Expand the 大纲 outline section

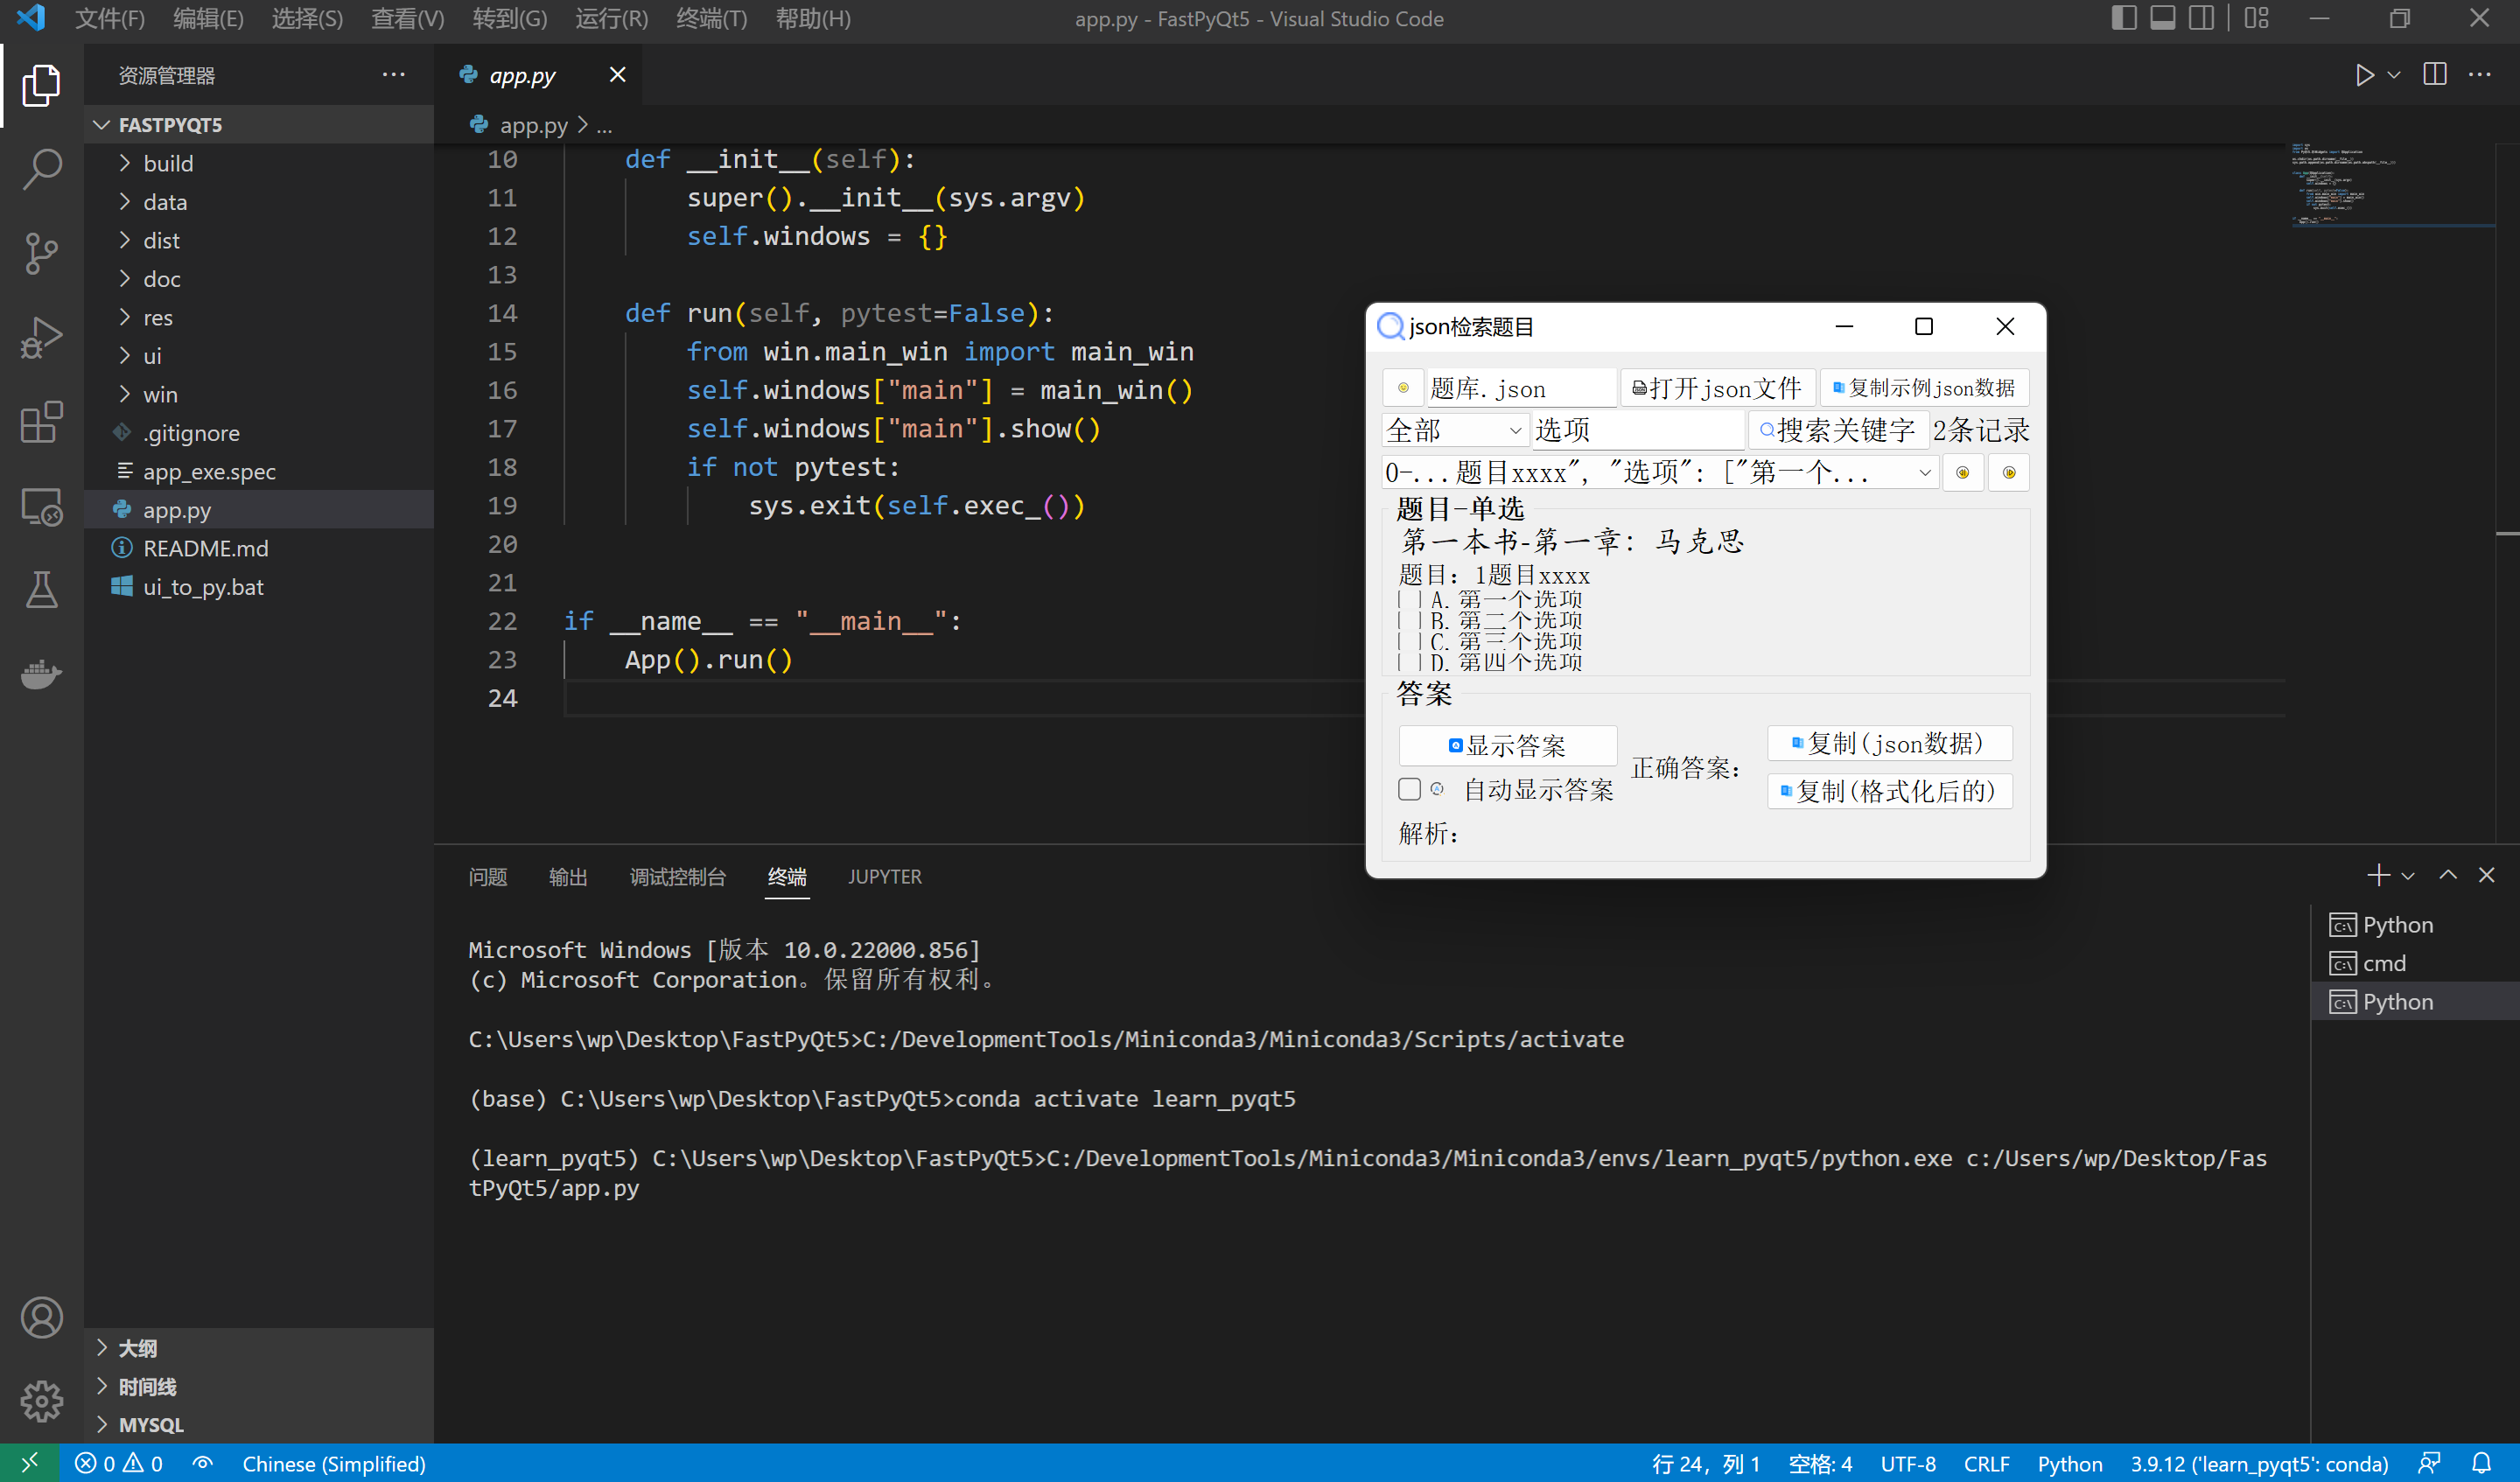(138, 1347)
